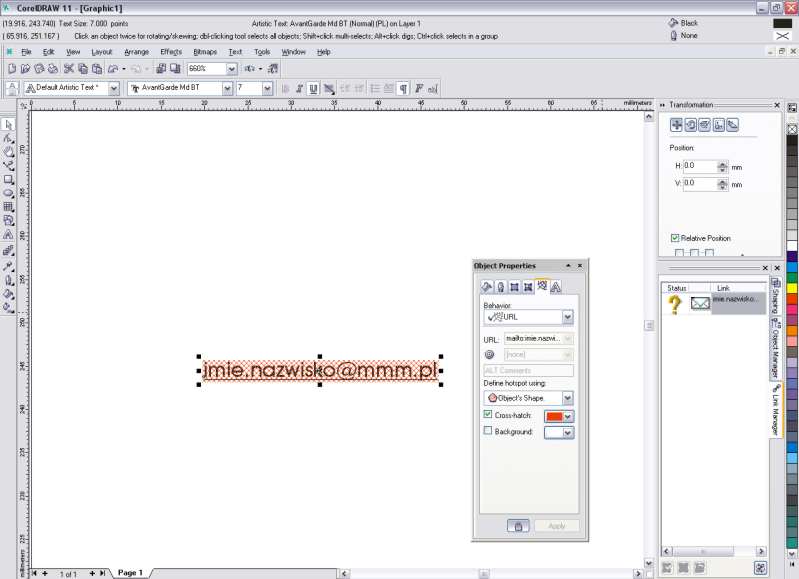Disable the Cross-hatch checkbox
799x579 pixels.
coord(488,415)
